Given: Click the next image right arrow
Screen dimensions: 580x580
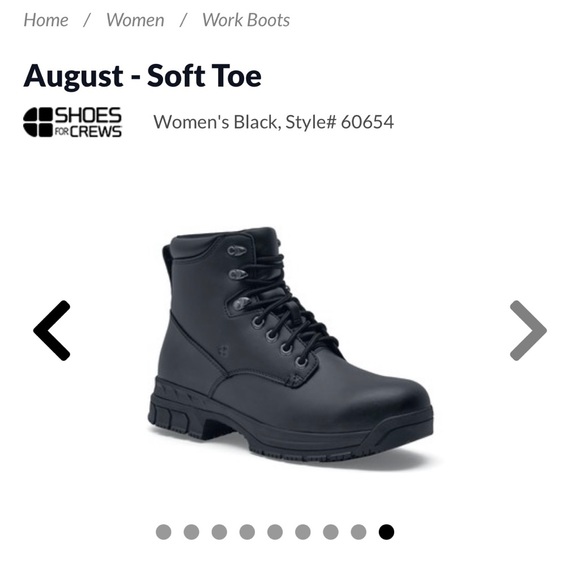Looking at the screenshot, I should (x=528, y=330).
